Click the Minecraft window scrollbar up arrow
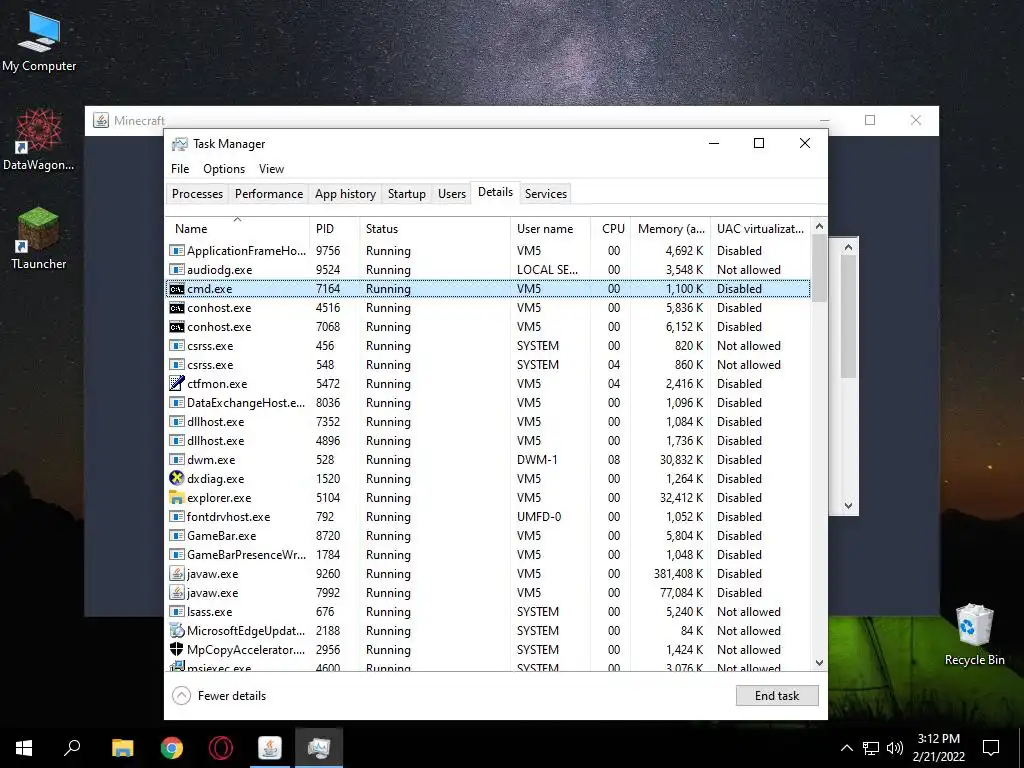This screenshot has height=768, width=1024. 848,247
